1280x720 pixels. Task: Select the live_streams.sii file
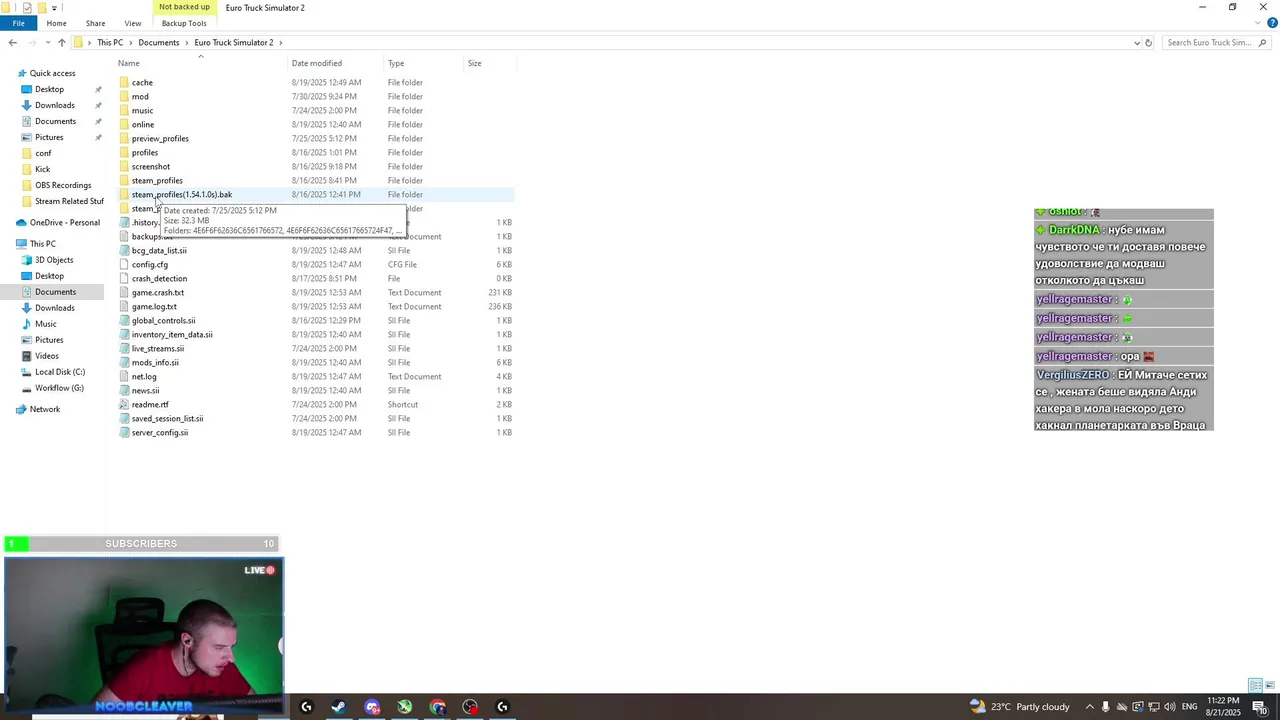(158, 348)
